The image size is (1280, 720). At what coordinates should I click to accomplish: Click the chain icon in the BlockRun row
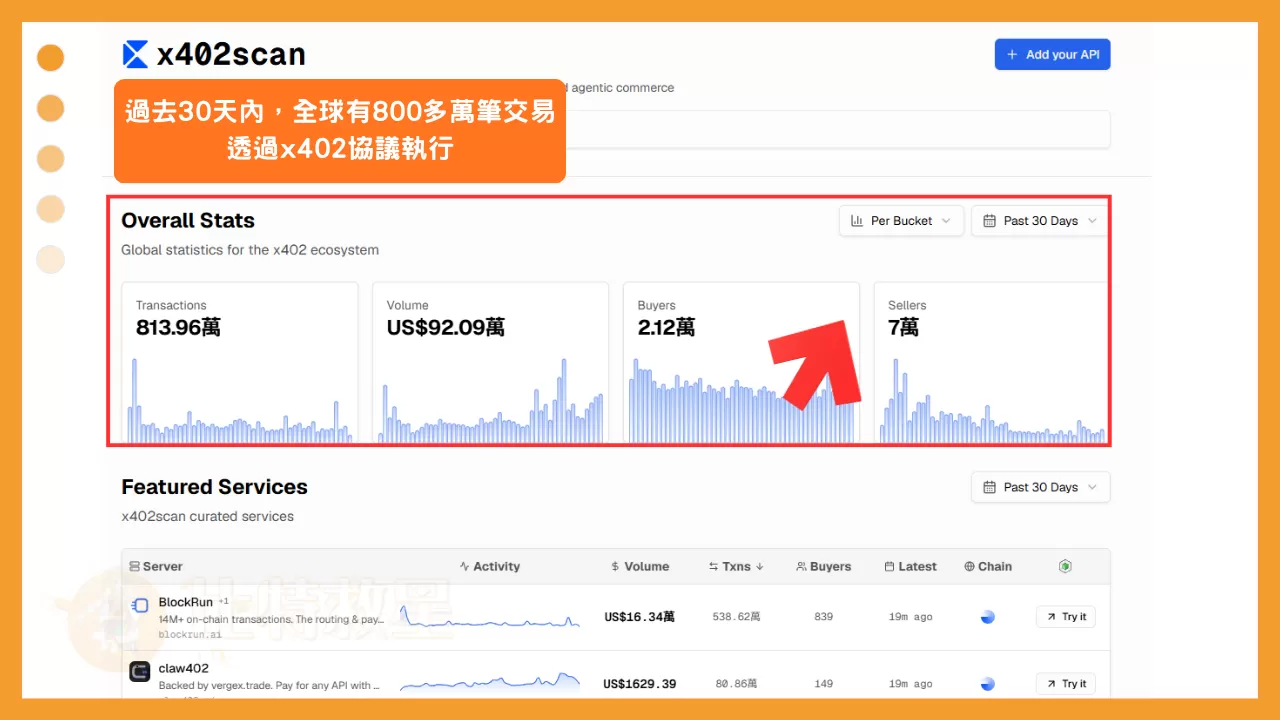point(988,617)
